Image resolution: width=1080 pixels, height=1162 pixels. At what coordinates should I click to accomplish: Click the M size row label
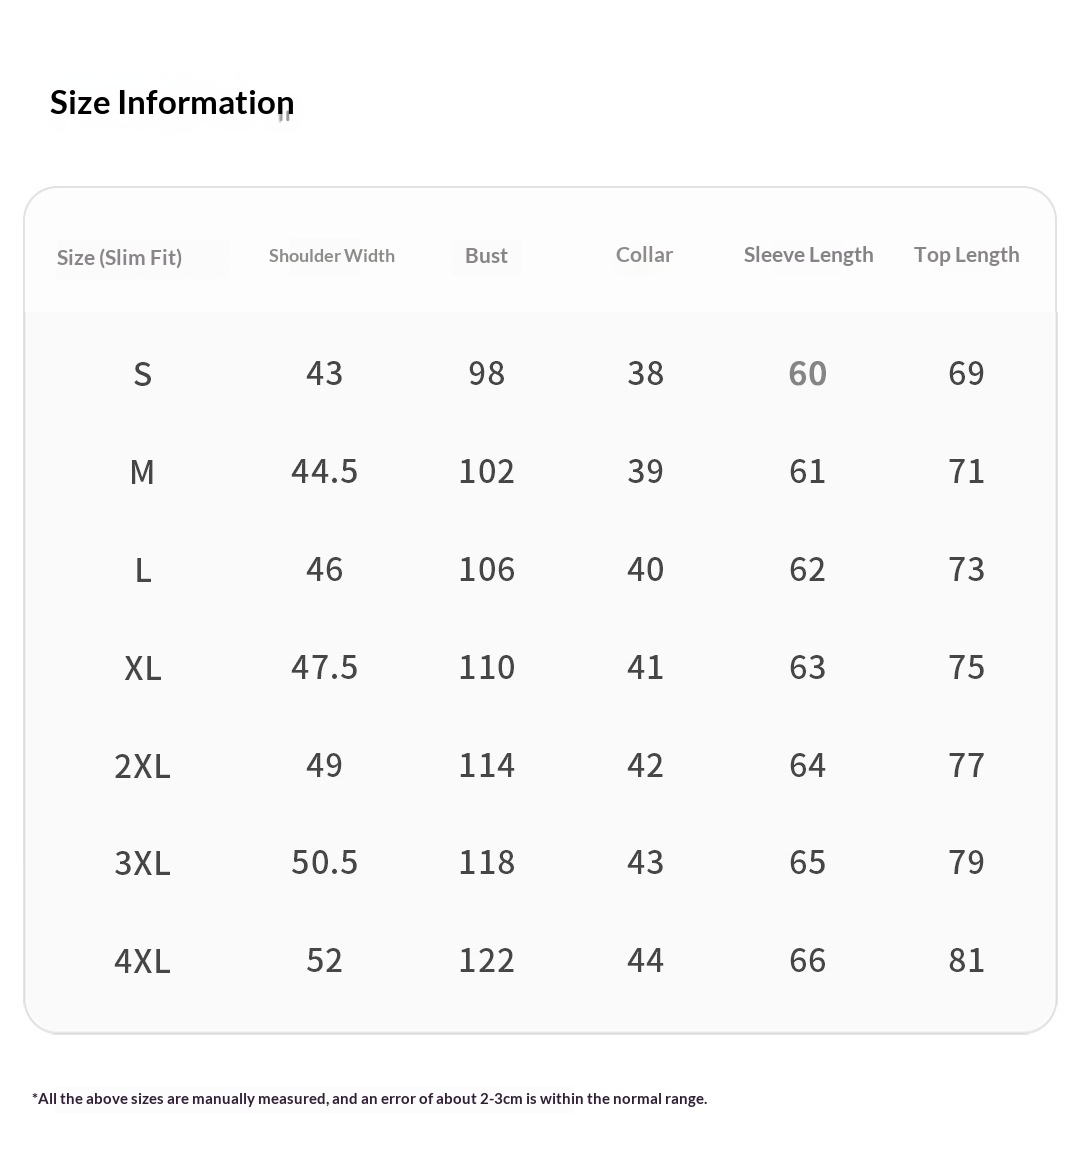[142, 472]
